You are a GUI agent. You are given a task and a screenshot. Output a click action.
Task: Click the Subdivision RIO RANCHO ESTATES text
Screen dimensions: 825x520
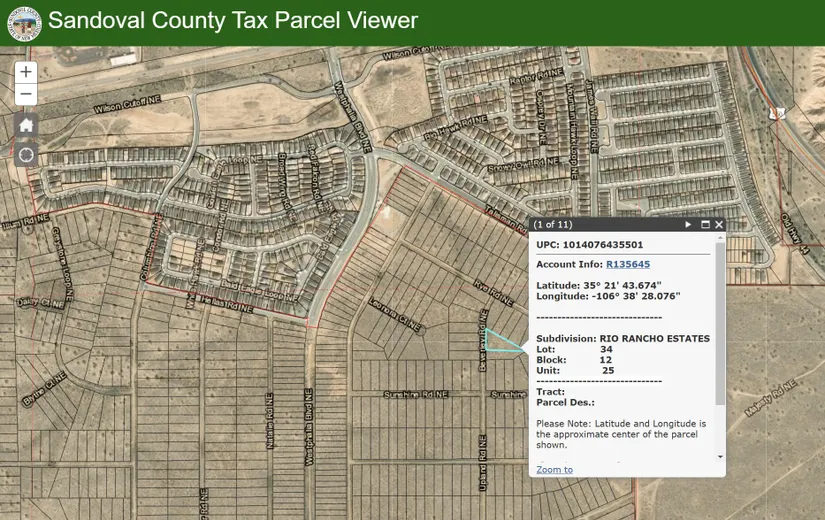tap(622, 339)
